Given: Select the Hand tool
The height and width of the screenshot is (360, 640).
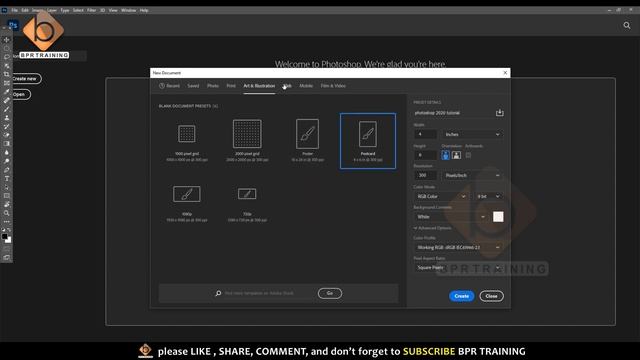Looking at the screenshot, I should pos(7,204).
